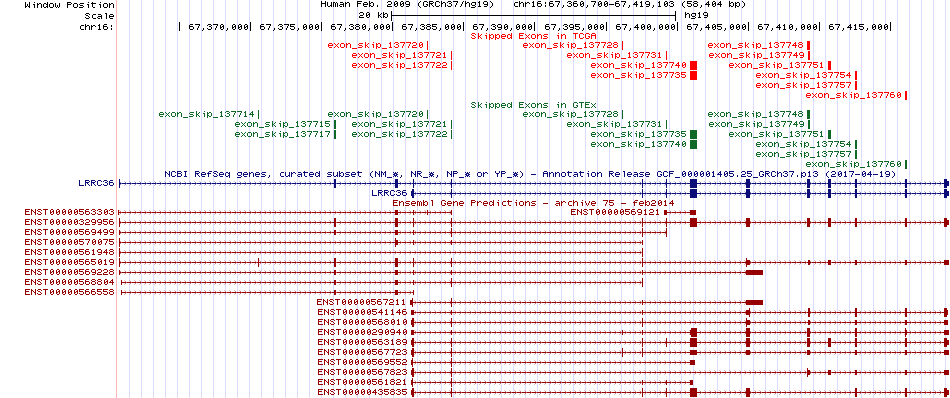Click the Scale row label
The image size is (950, 398).
99,16
